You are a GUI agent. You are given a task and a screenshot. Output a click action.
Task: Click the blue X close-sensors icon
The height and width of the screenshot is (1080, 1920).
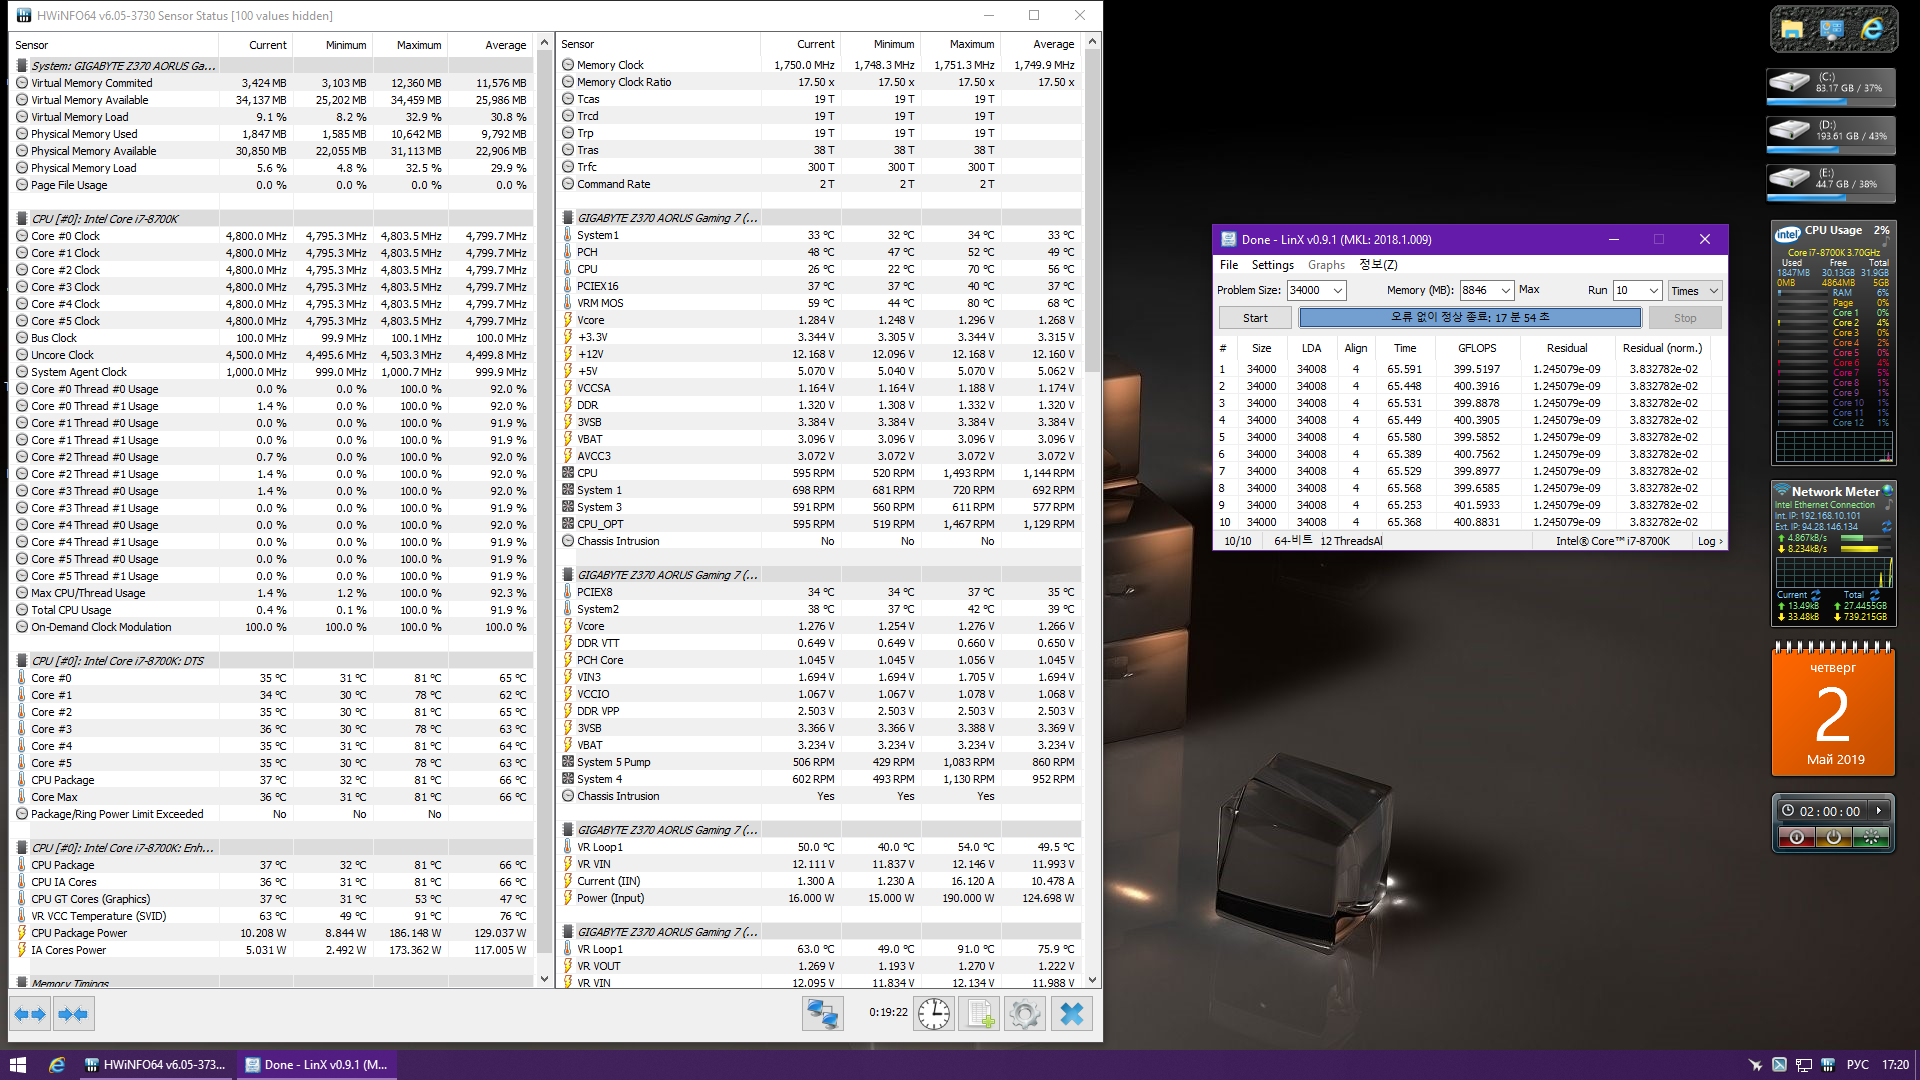[1071, 1014]
